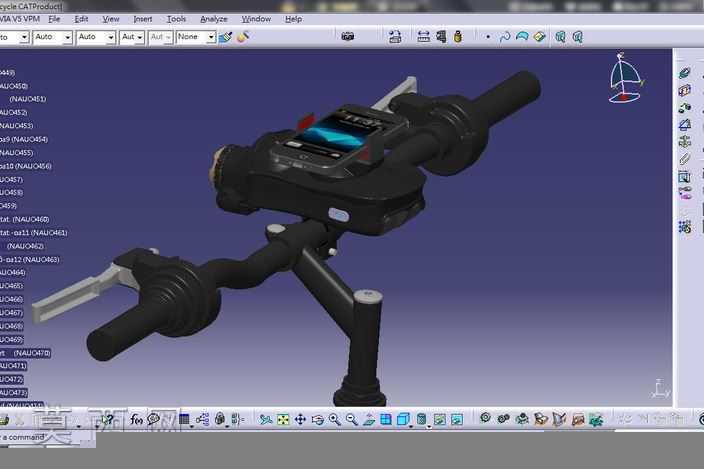Click the compass in the 3D view
This screenshot has width=704, height=469.
626,78
